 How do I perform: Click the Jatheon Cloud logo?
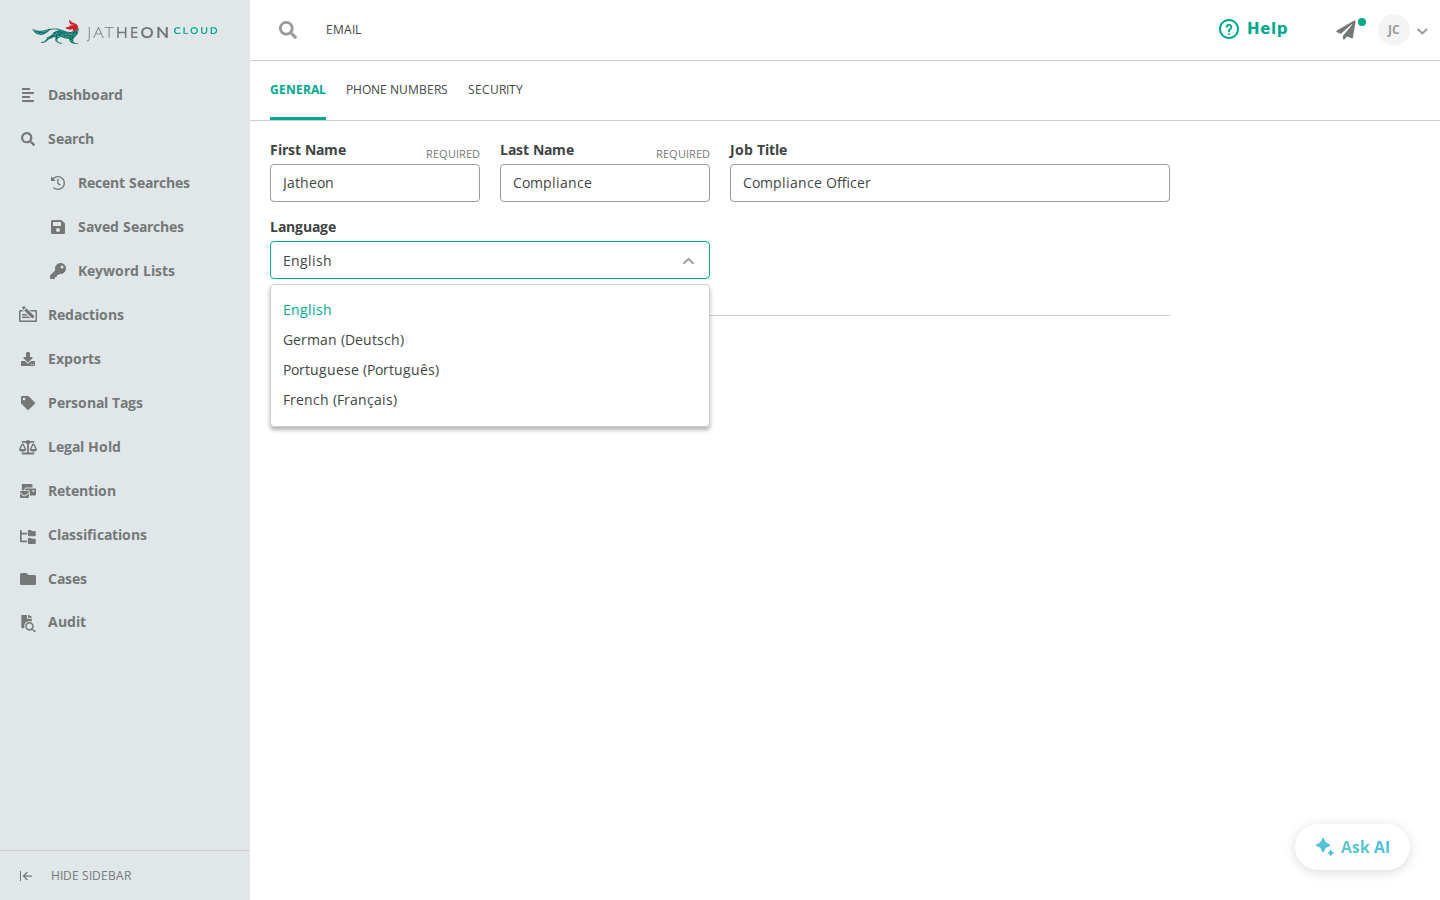coord(125,32)
